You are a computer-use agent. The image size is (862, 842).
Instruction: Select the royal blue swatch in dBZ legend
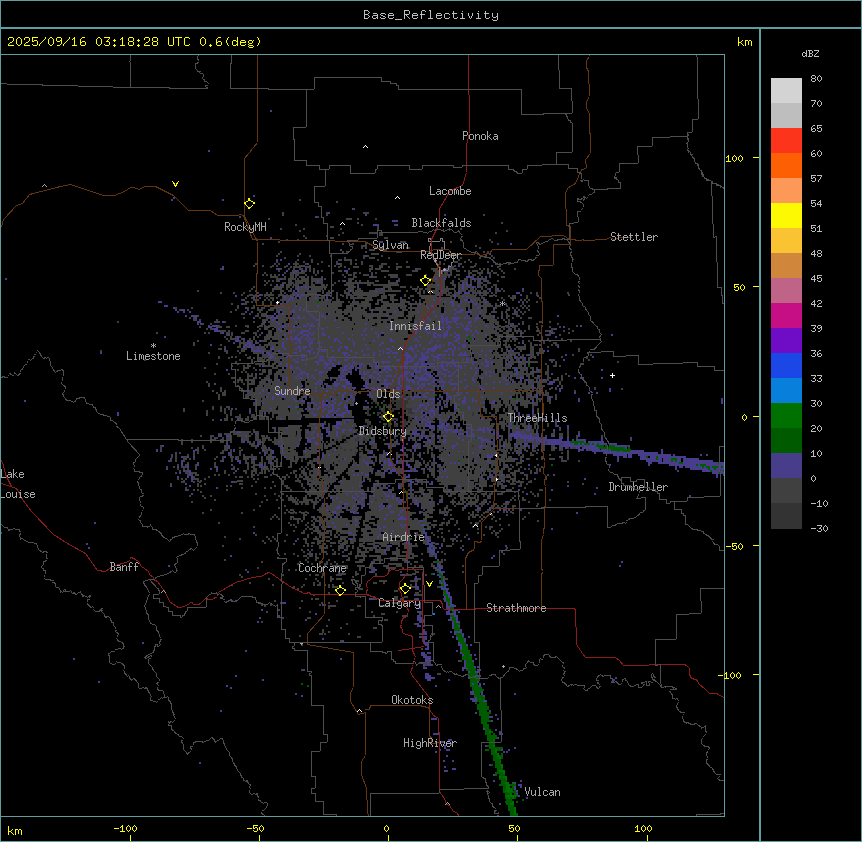(786, 365)
